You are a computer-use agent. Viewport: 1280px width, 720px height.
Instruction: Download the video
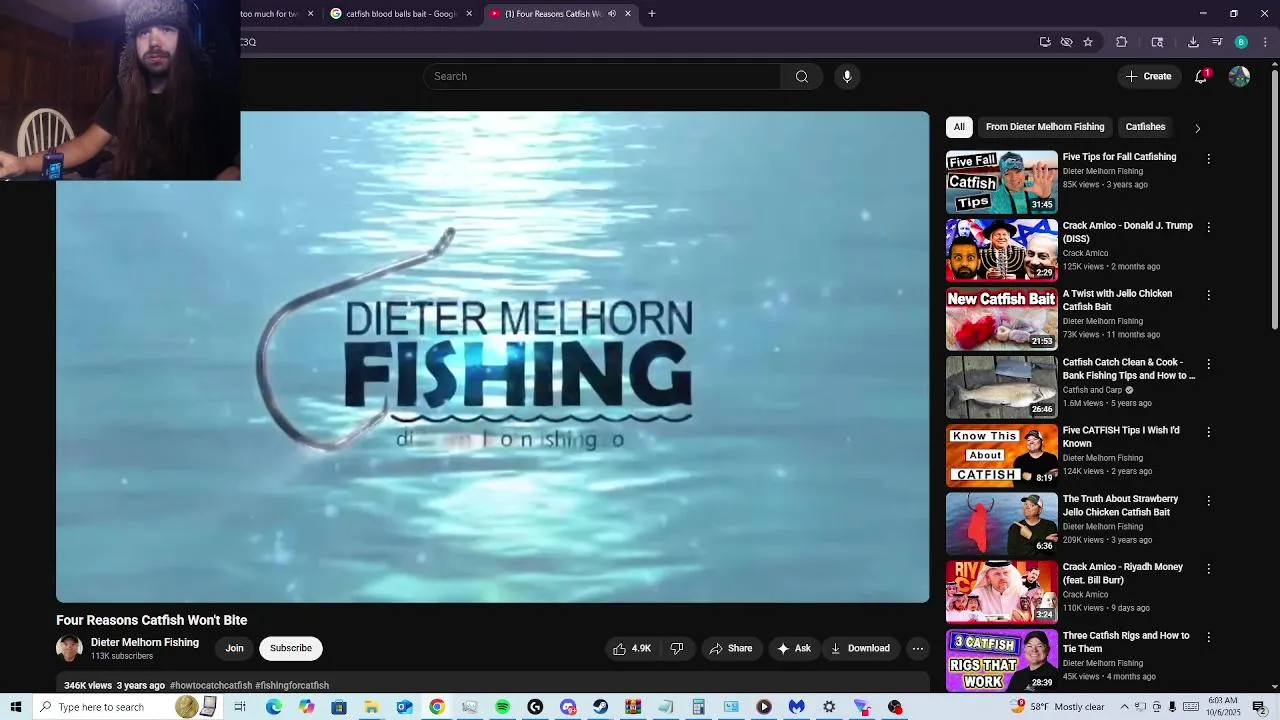coord(860,648)
